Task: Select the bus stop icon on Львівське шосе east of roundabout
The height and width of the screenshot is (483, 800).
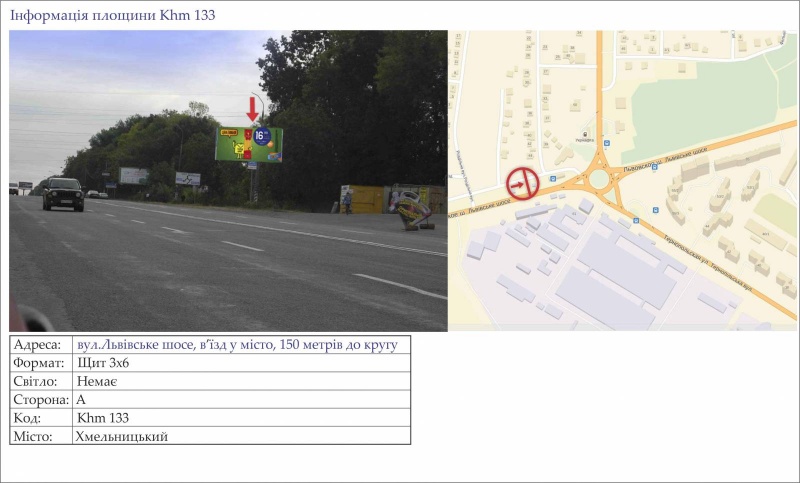Action: [x=655, y=167]
